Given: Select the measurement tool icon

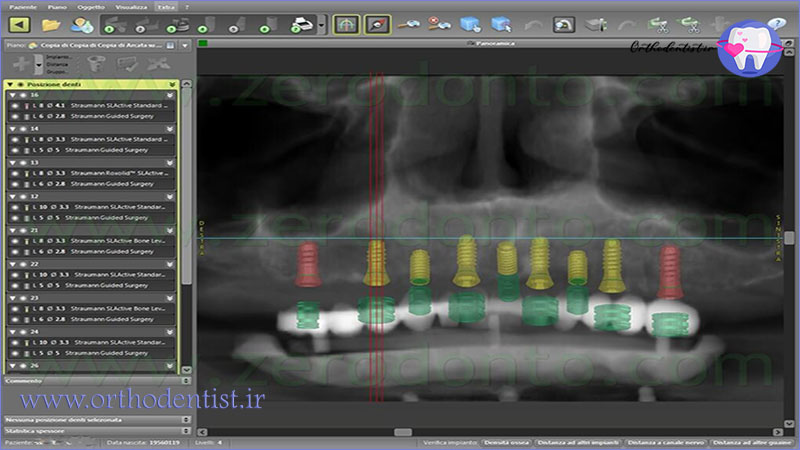Looking at the screenshot, I should 409,24.
